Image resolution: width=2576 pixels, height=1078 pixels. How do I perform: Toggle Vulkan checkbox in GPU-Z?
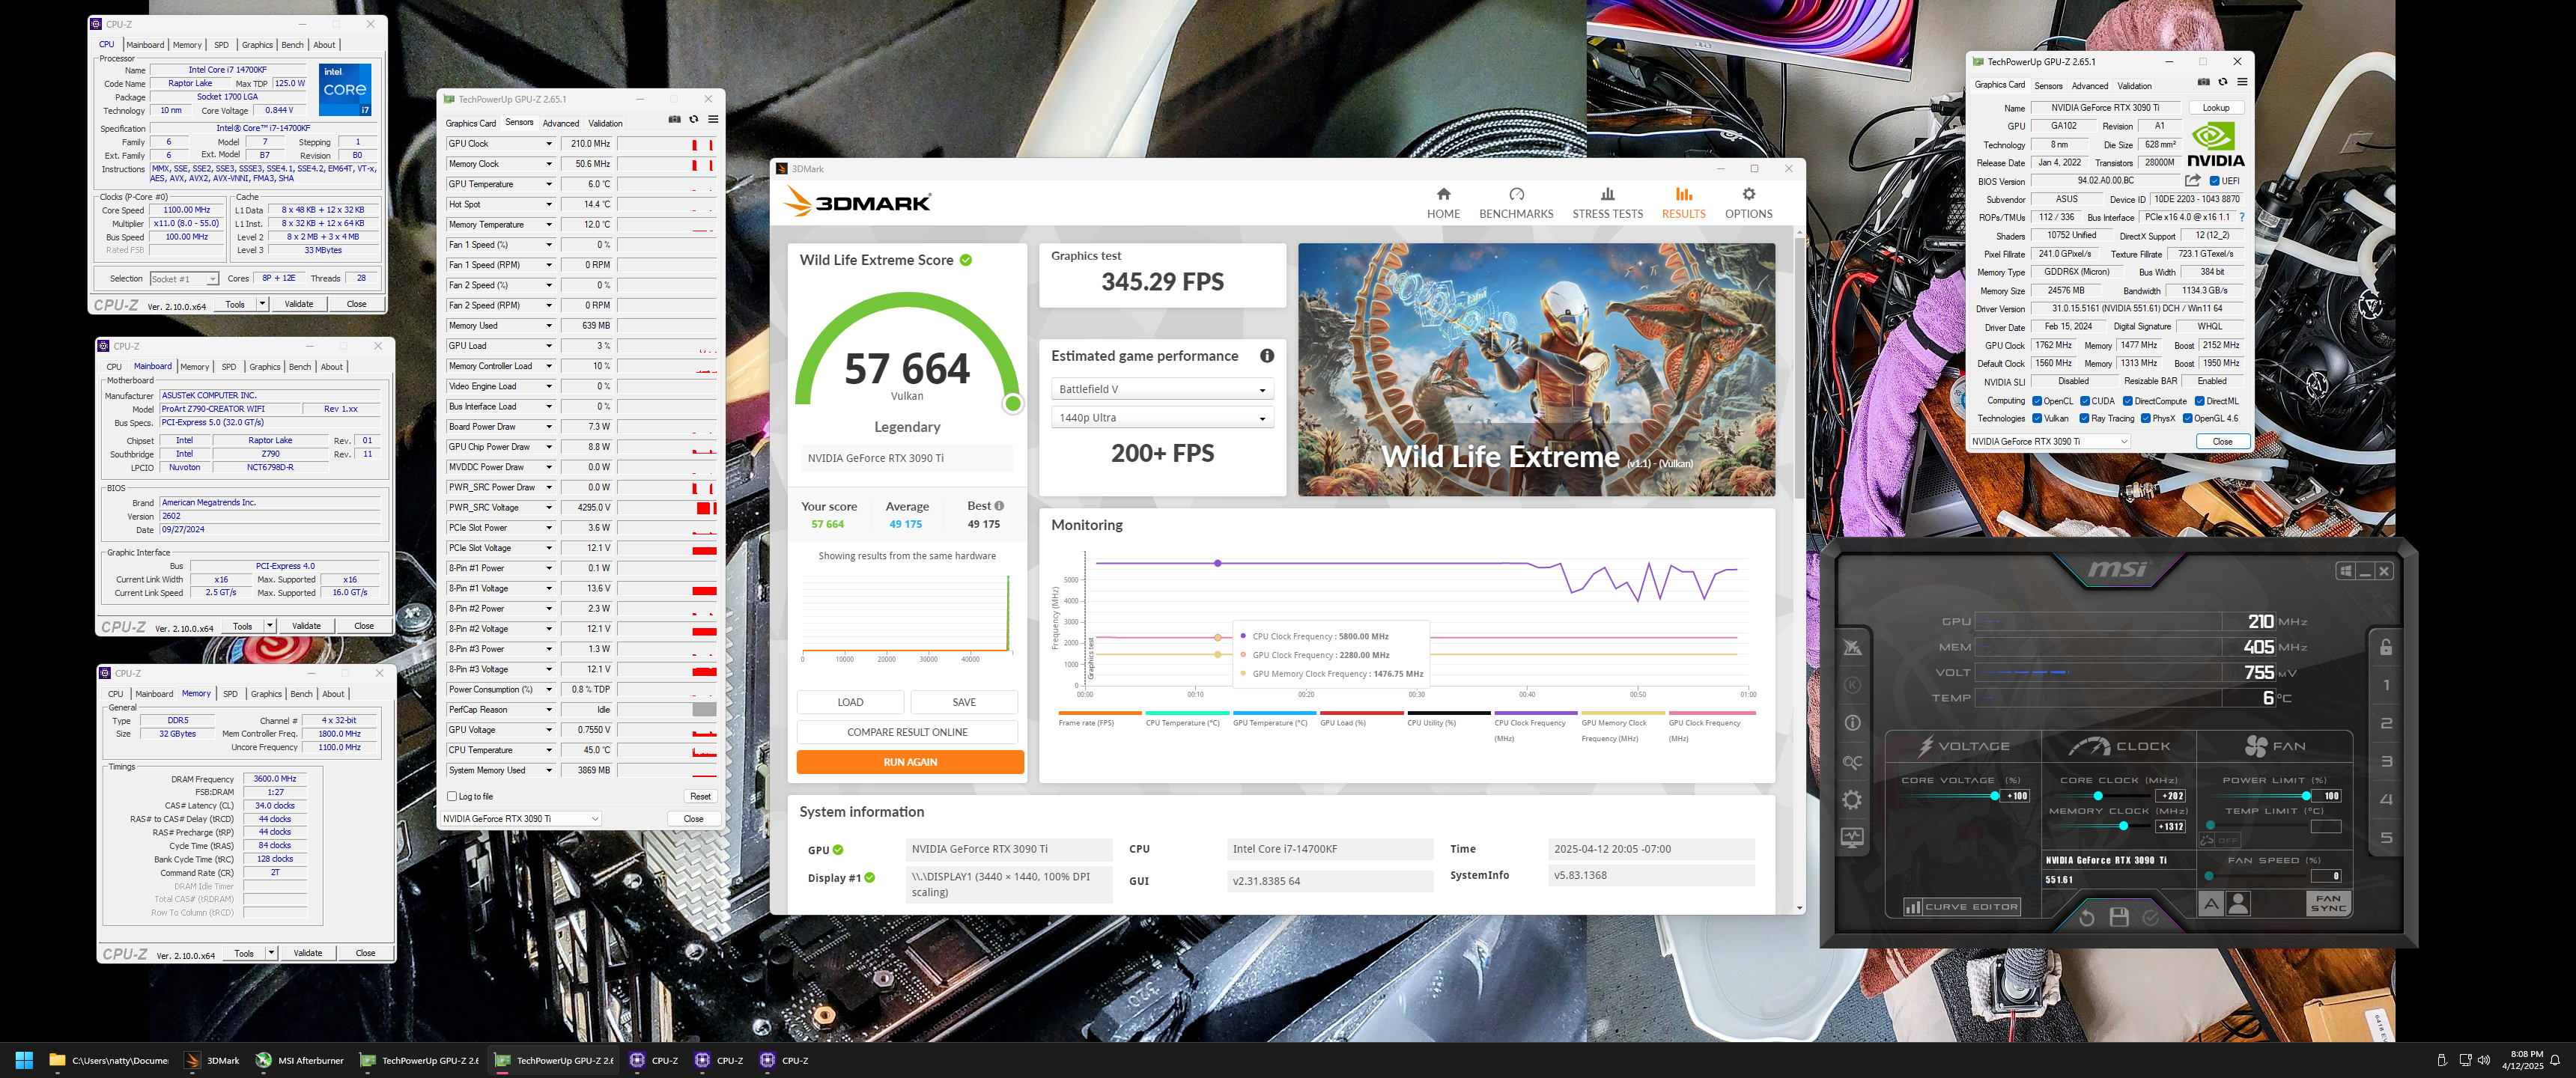(2037, 419)
